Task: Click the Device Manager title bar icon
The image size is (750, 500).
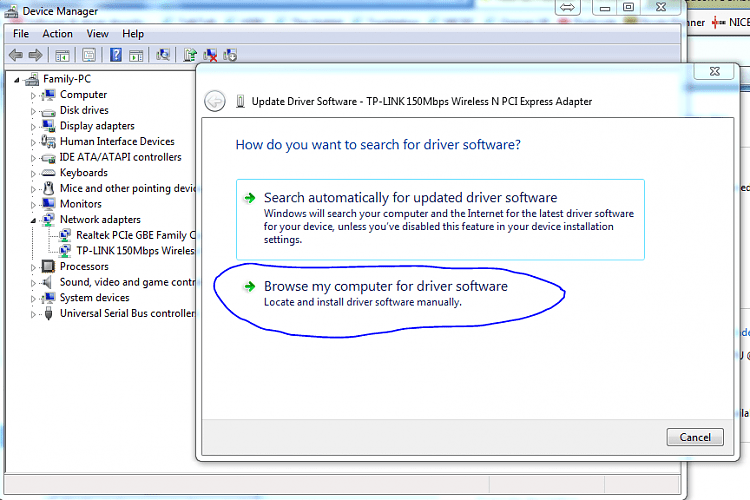Action: tap(11, 11)
